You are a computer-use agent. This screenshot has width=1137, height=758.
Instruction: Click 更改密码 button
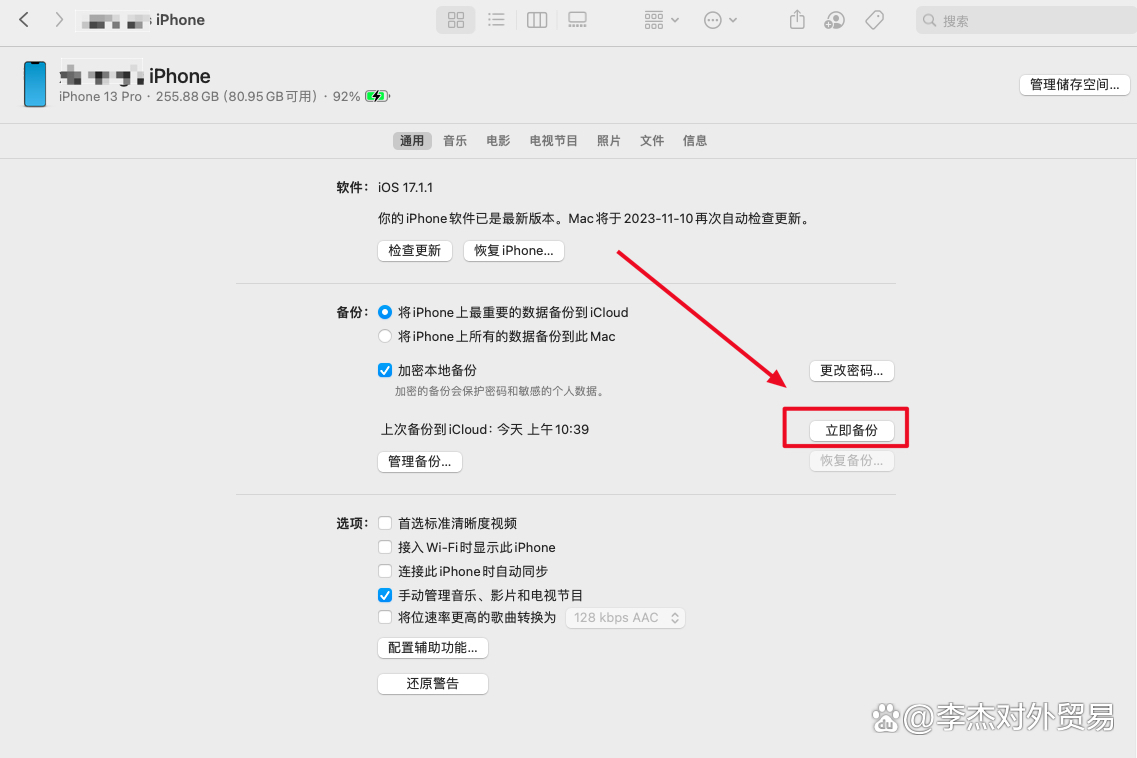click(x=851, y=371)
